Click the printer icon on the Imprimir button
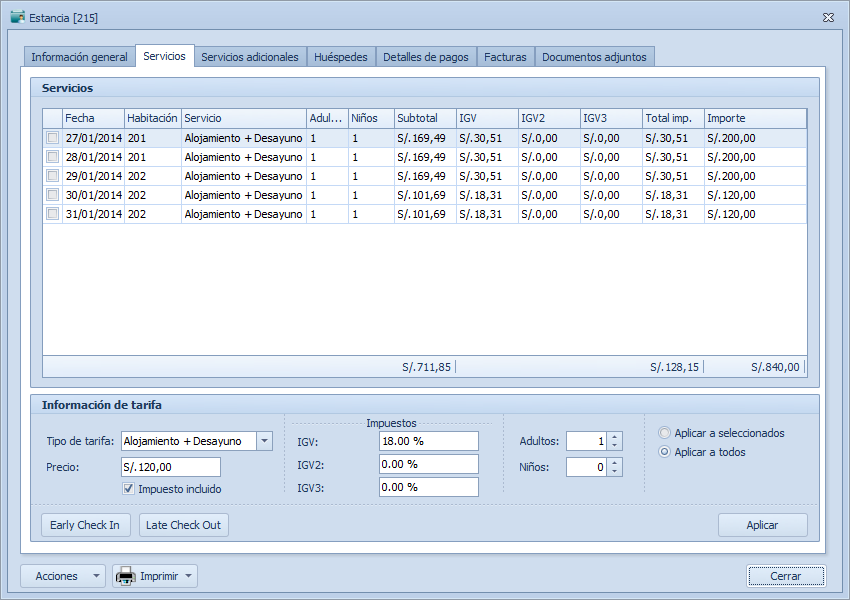Image resolution: width=850 pixels, height=600 pixels. point(125,576)
